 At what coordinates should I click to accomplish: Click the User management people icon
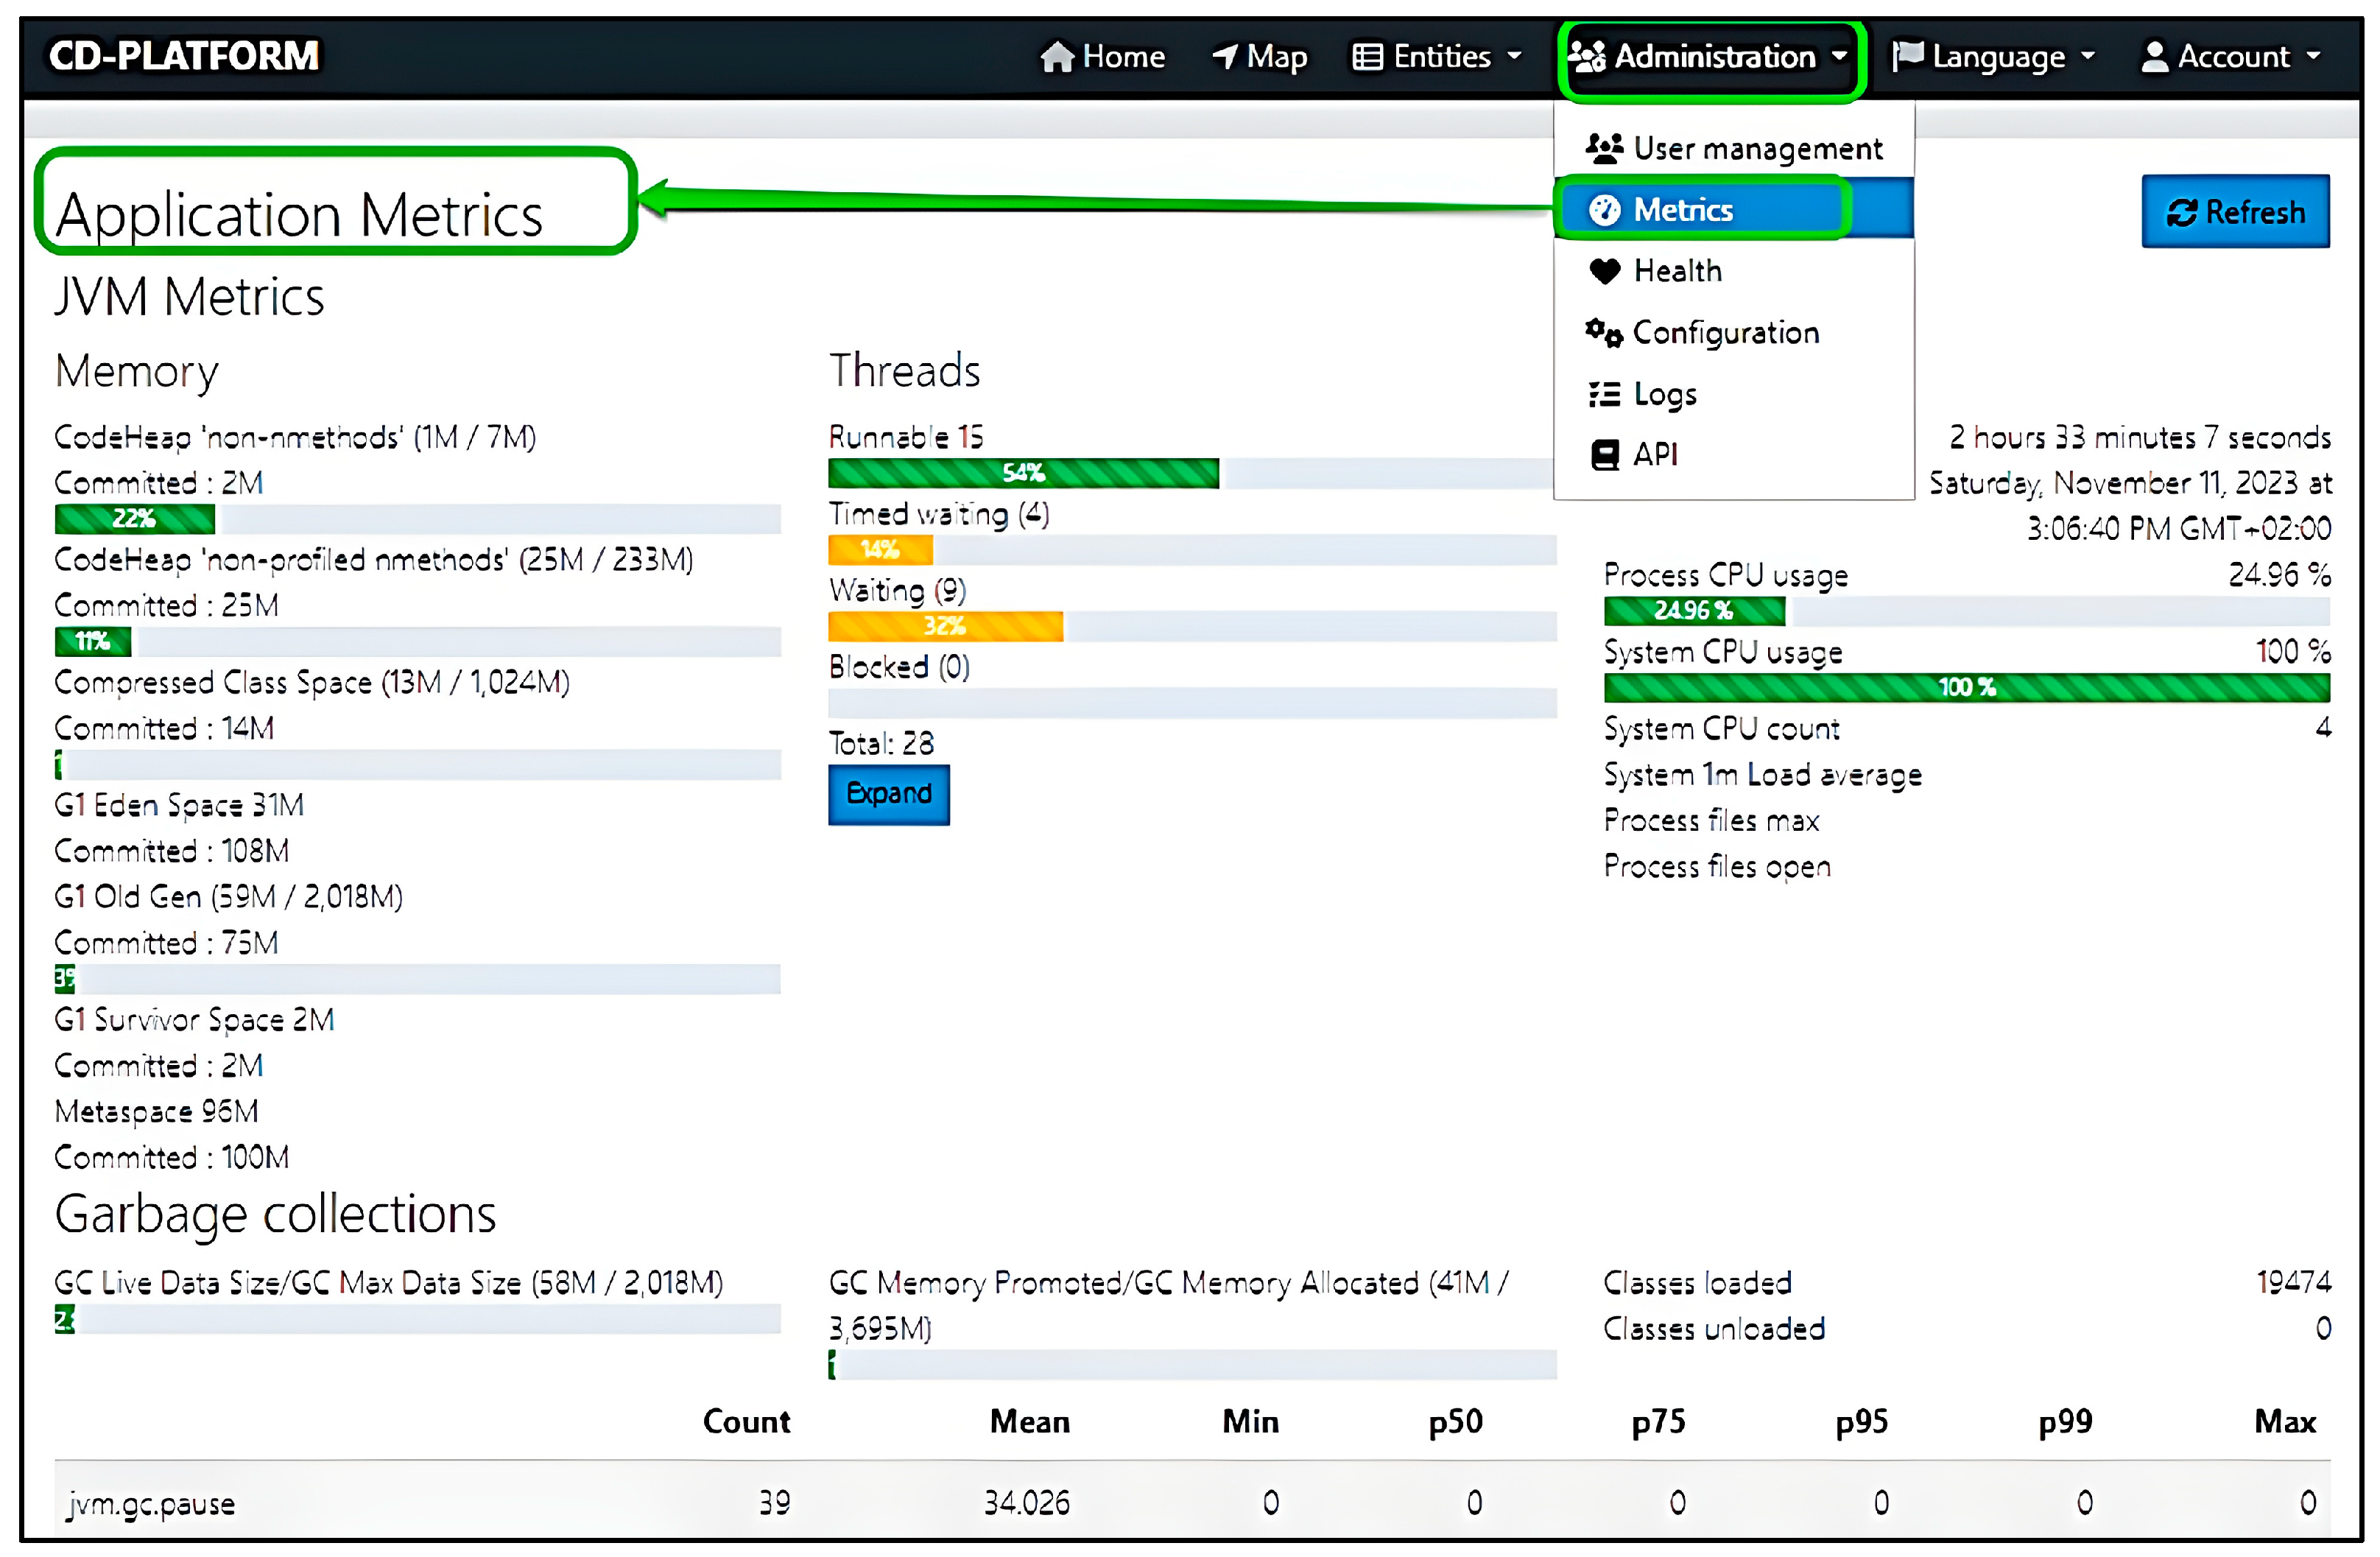point(1604,149)
